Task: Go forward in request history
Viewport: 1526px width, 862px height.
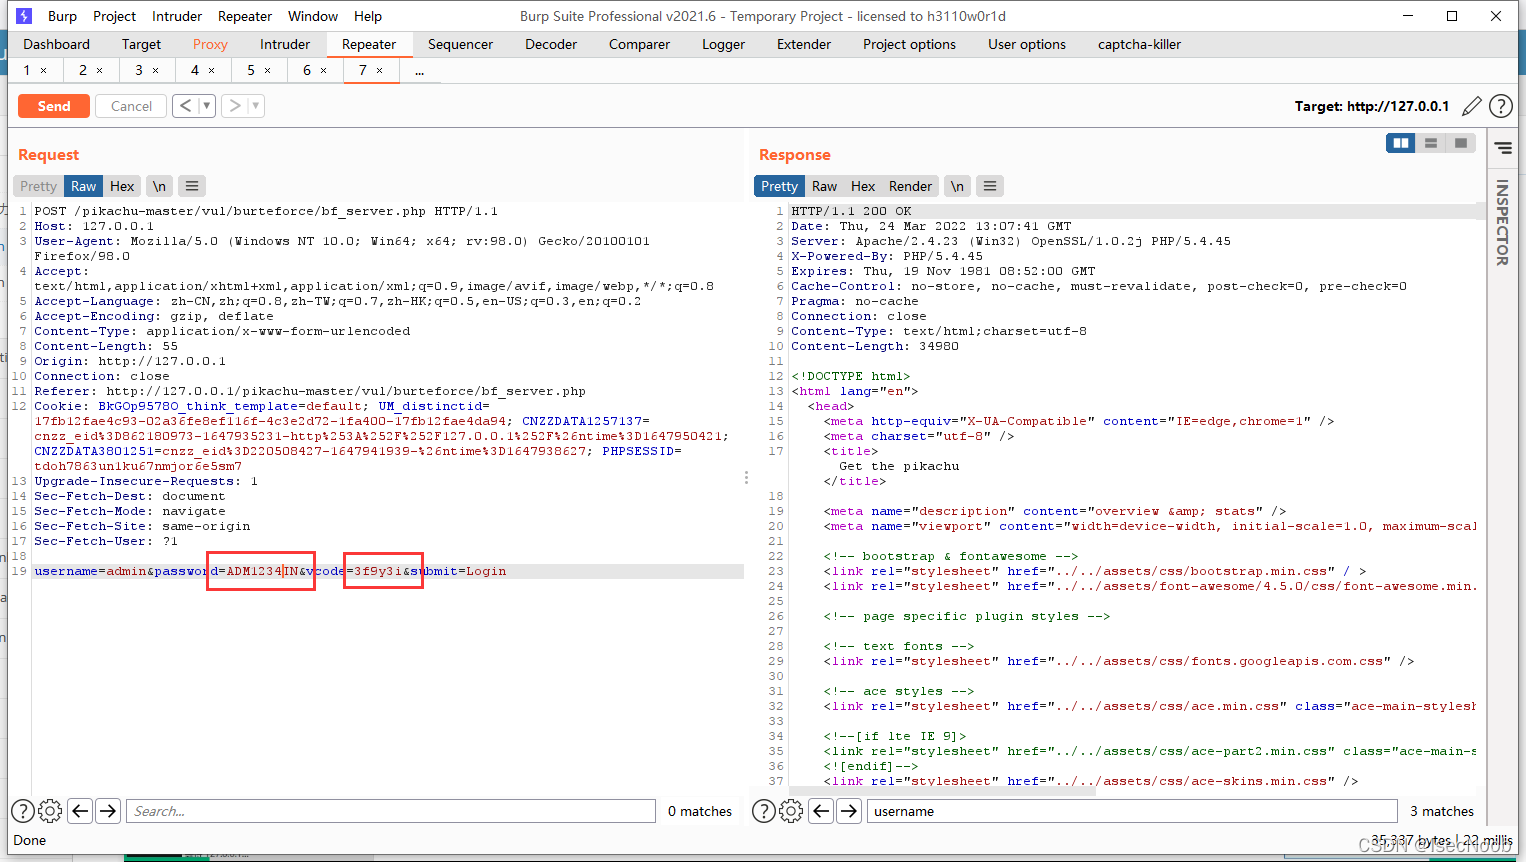Action: tap(234, 106)
